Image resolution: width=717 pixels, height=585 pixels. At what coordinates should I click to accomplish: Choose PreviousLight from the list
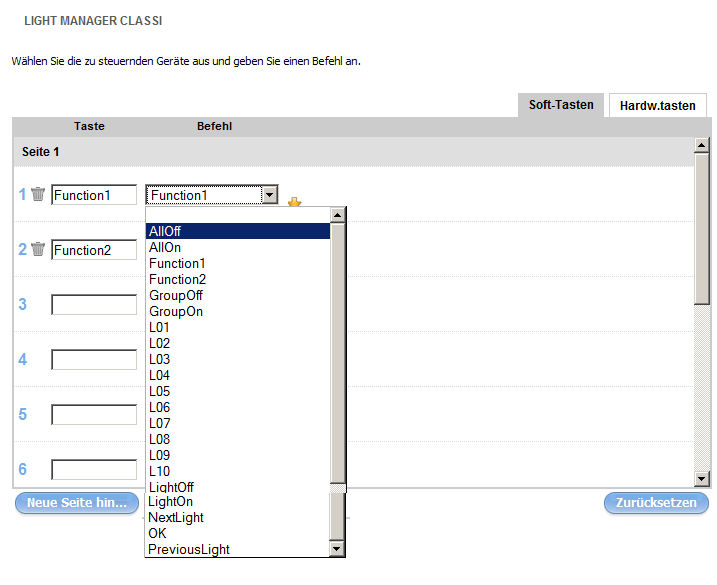tap(237, 549)
